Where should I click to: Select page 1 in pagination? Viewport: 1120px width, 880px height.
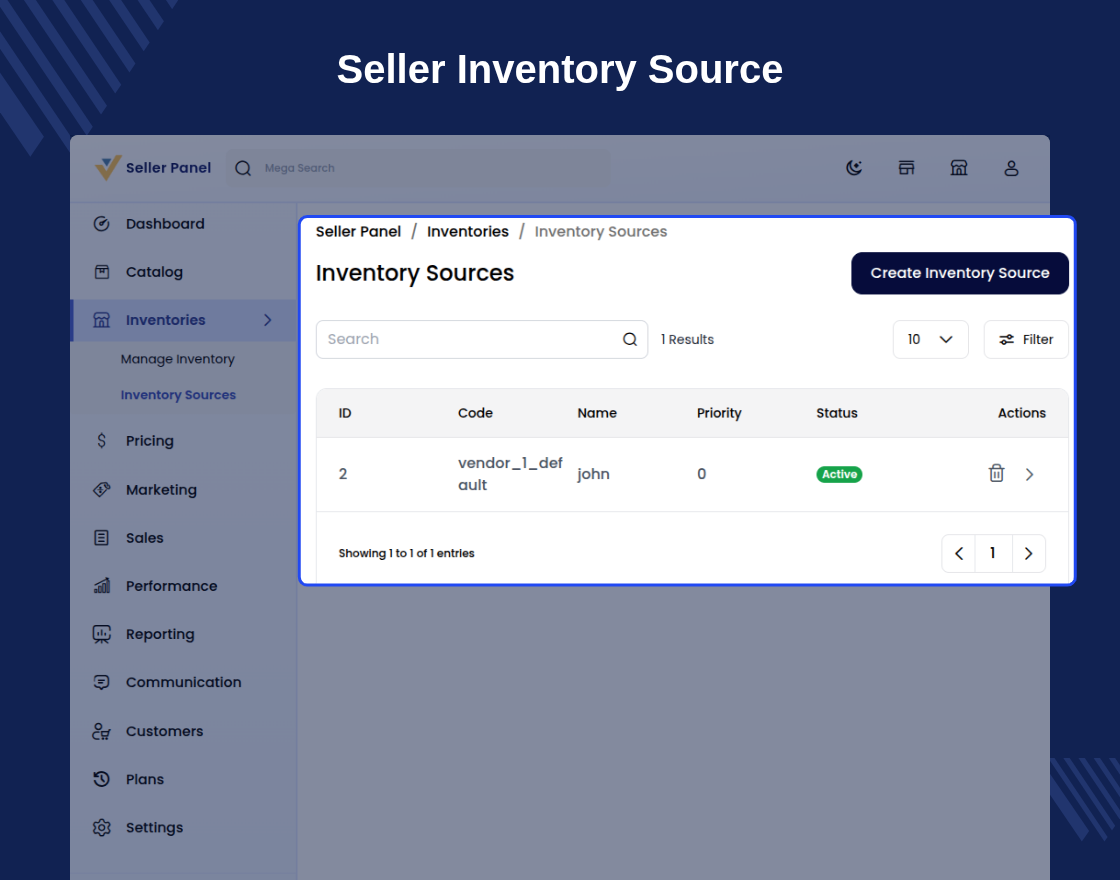point(992,553)
